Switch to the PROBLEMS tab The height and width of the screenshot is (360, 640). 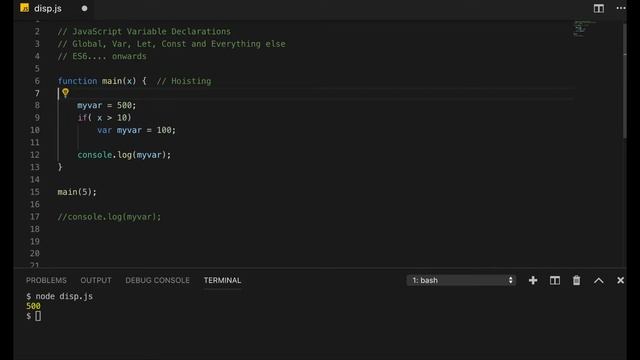click(46, 280)
